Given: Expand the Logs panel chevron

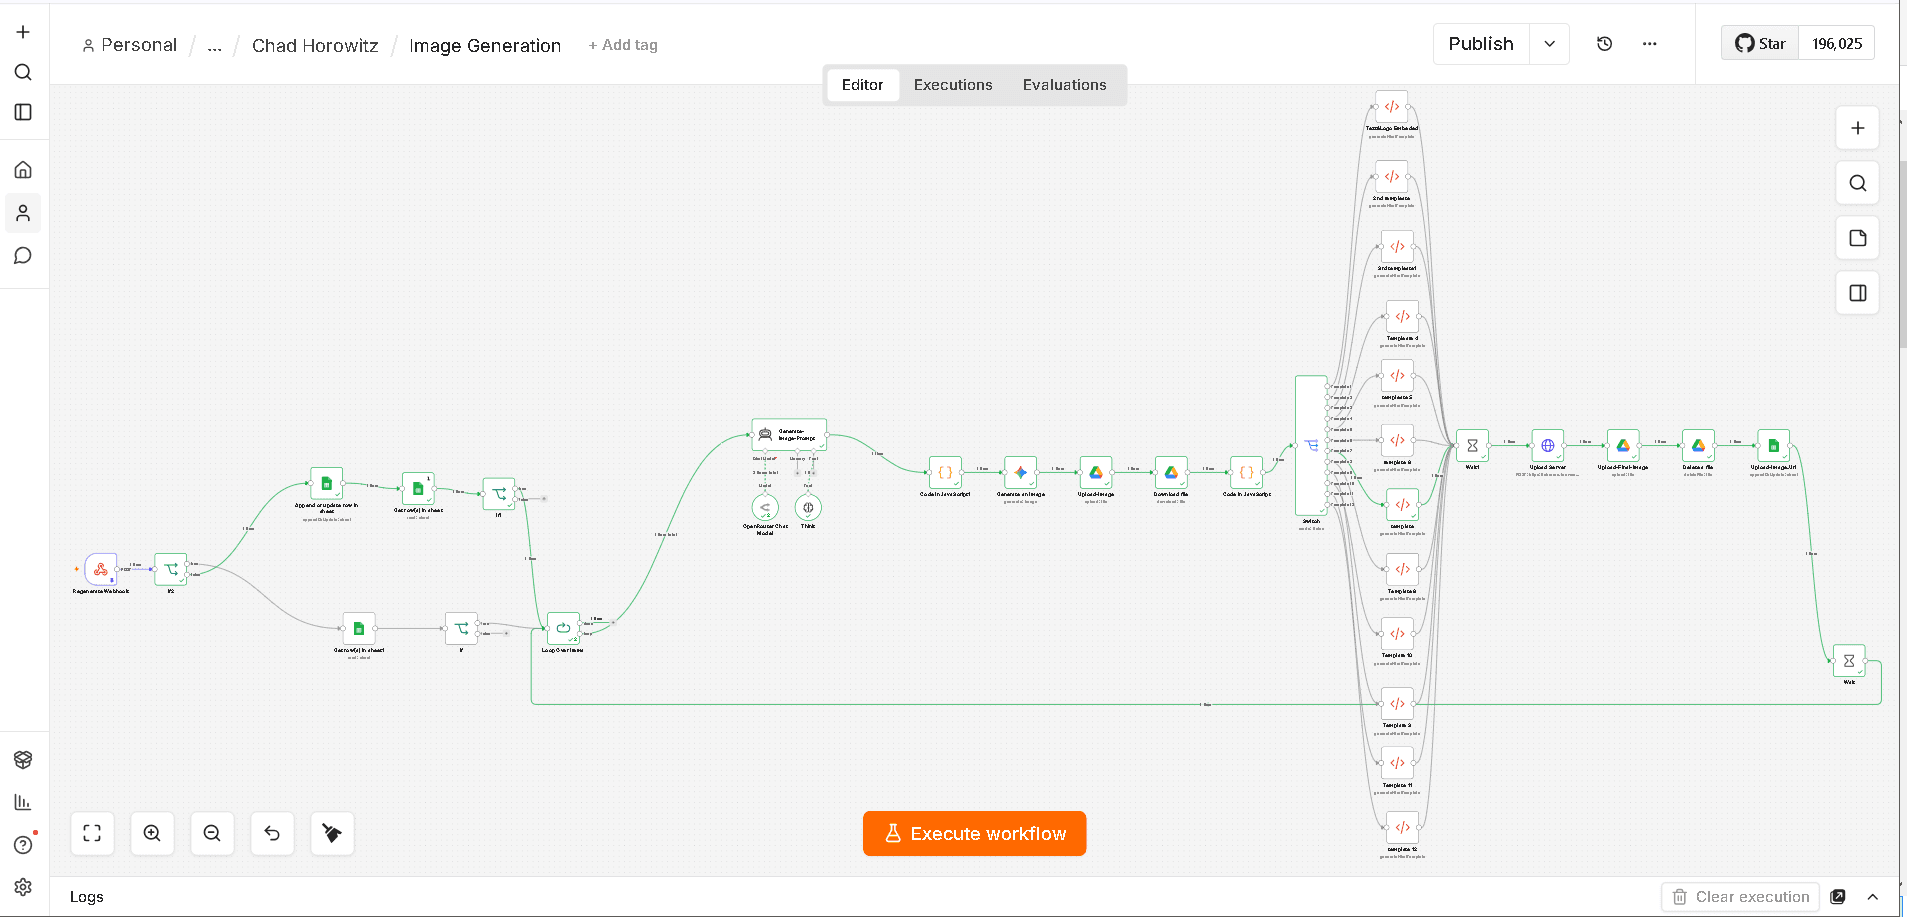Looking at the screenshot, I should [1873, 897].
